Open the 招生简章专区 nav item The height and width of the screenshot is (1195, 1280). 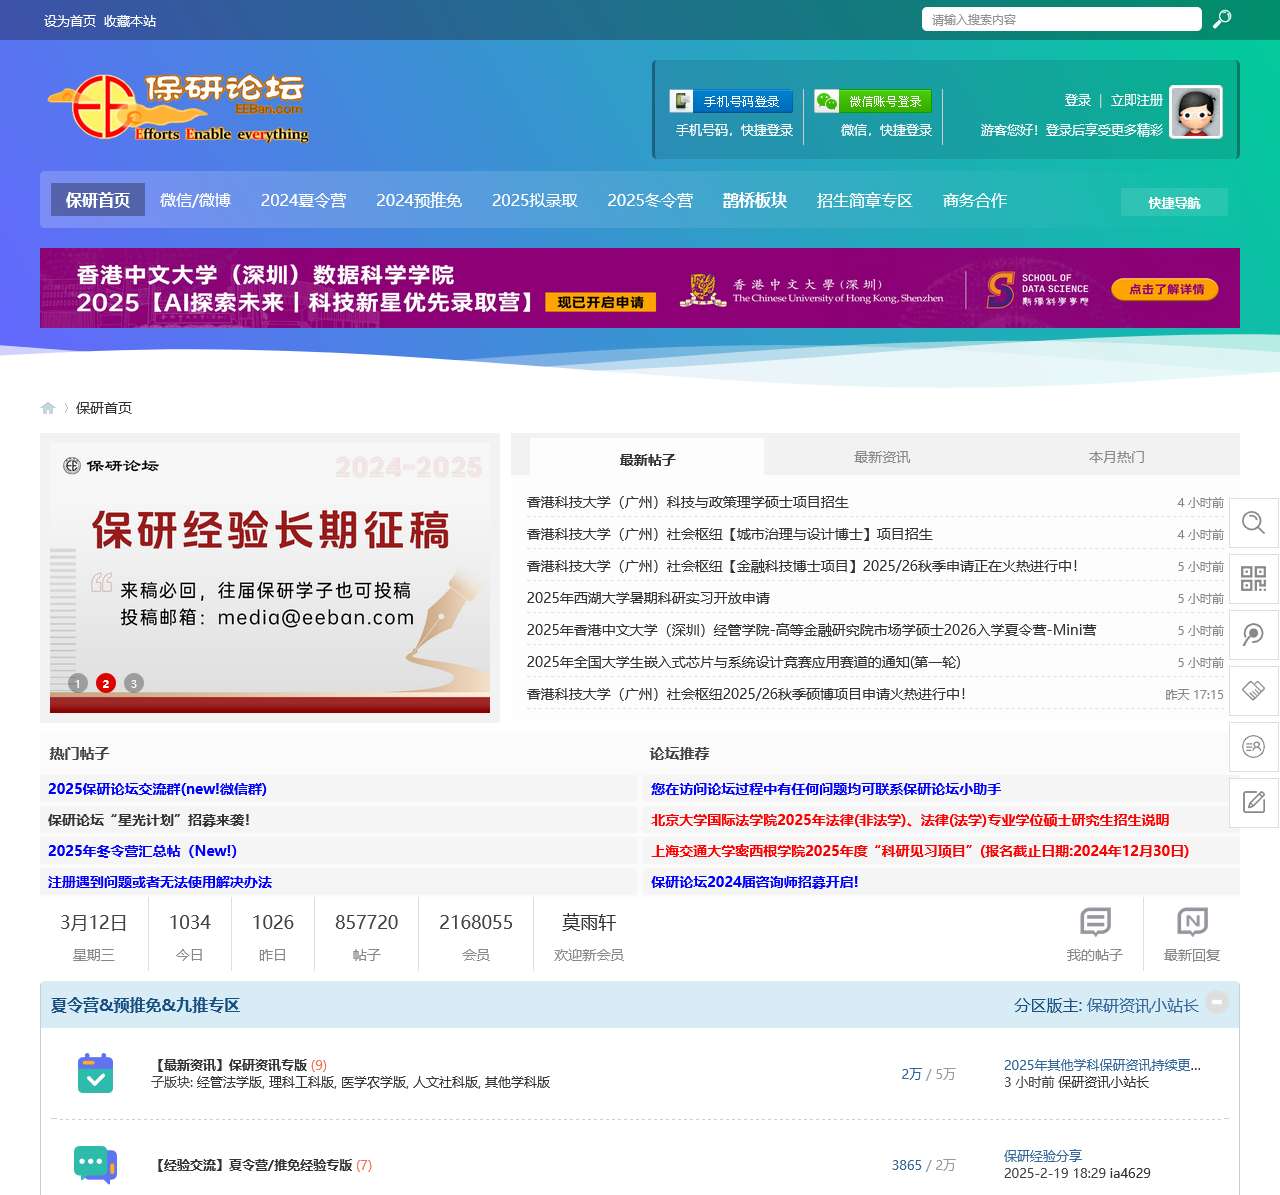coord(865,200)
